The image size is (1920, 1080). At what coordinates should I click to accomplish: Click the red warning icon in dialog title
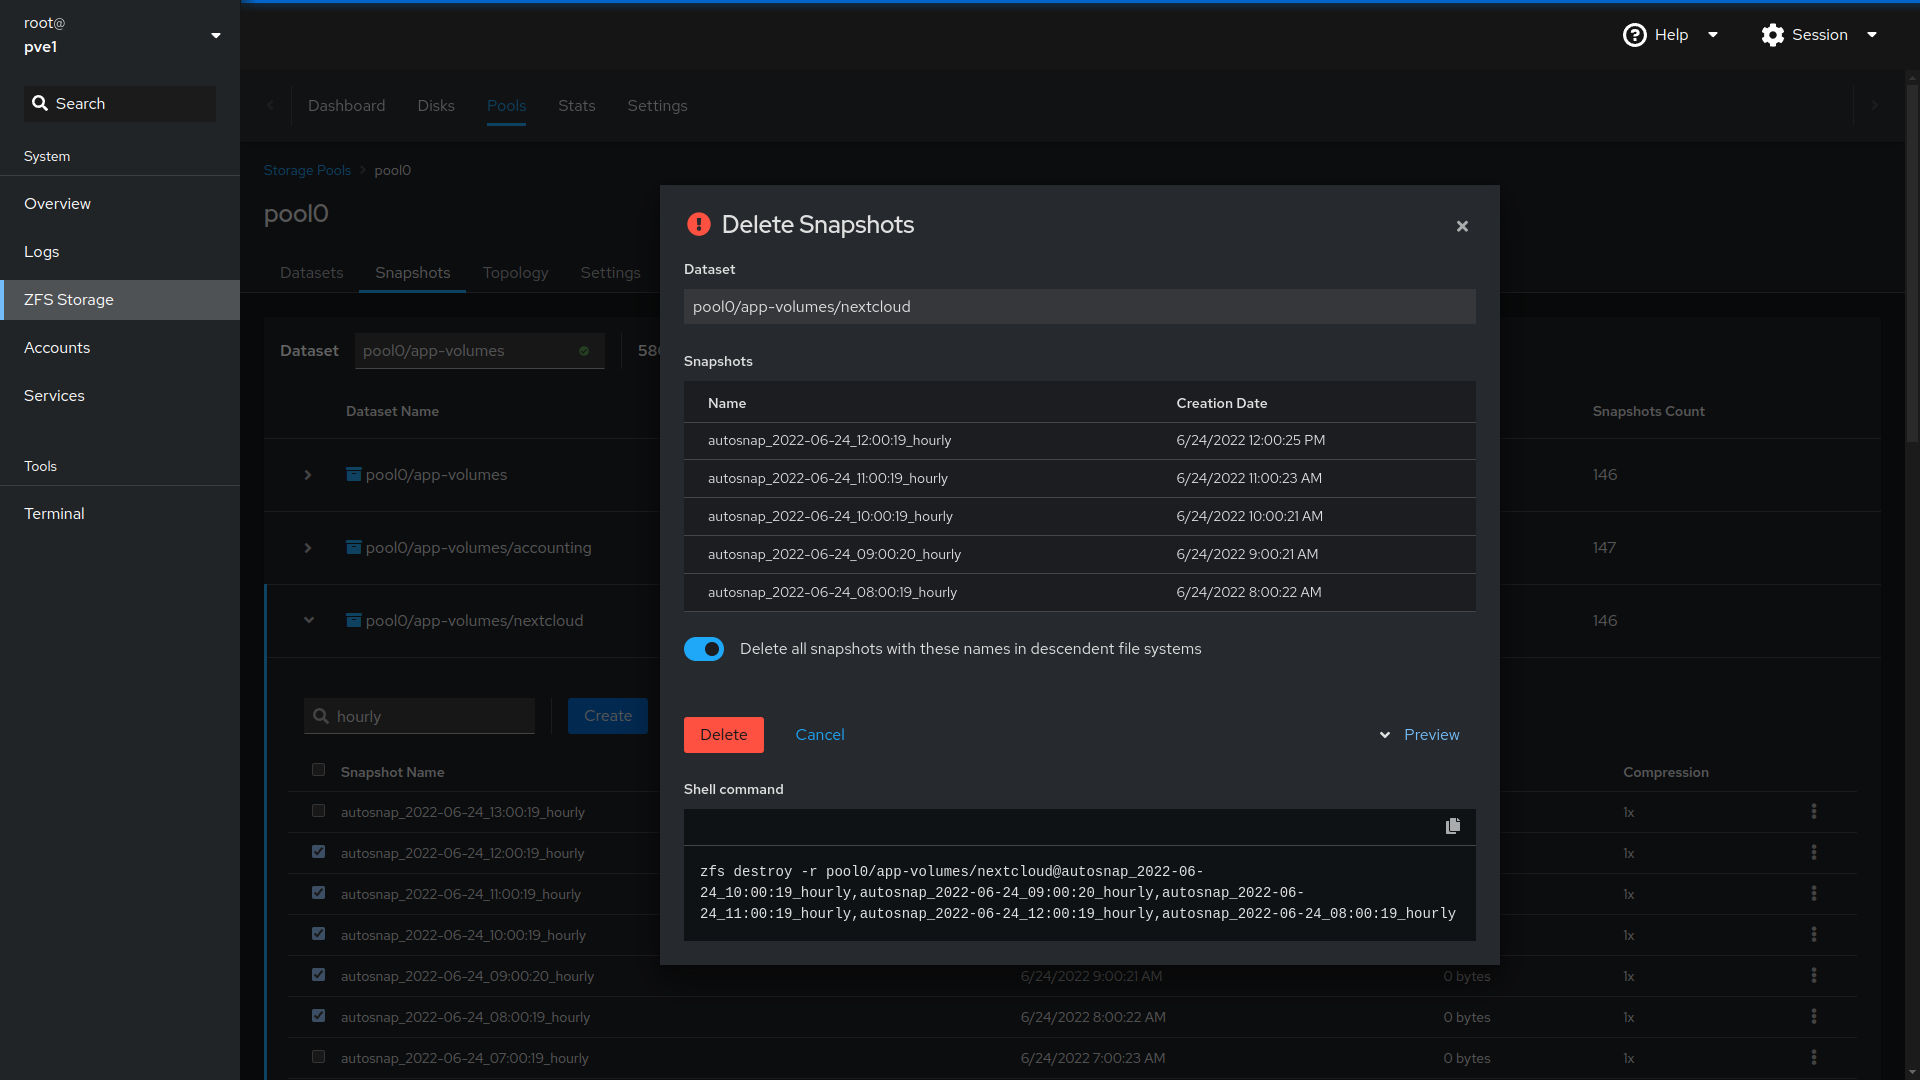pos(699,225)
